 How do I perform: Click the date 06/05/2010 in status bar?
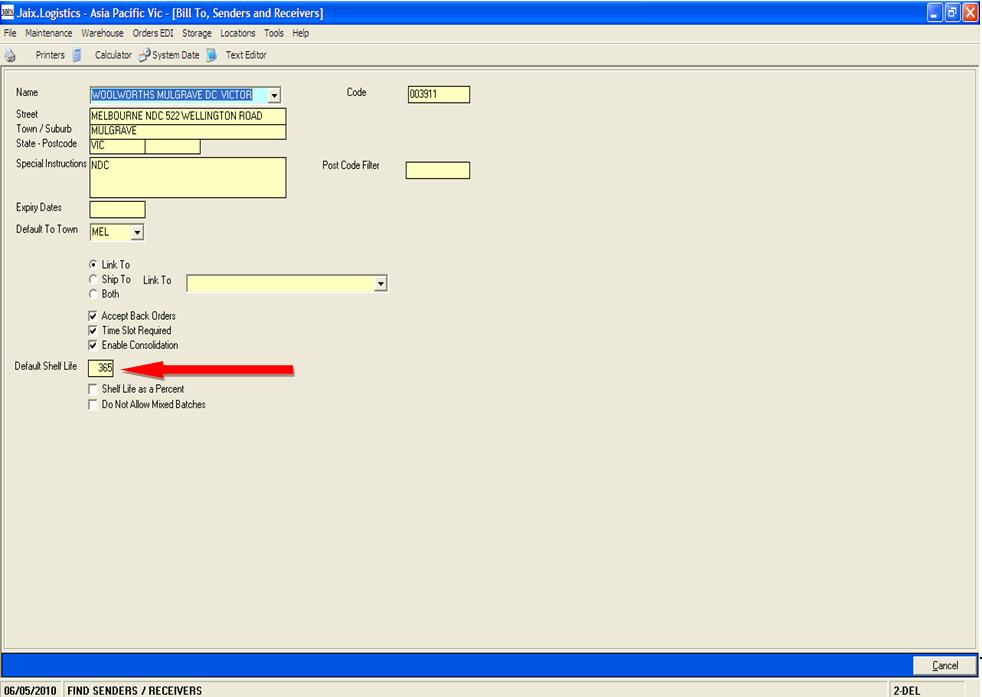31,690
